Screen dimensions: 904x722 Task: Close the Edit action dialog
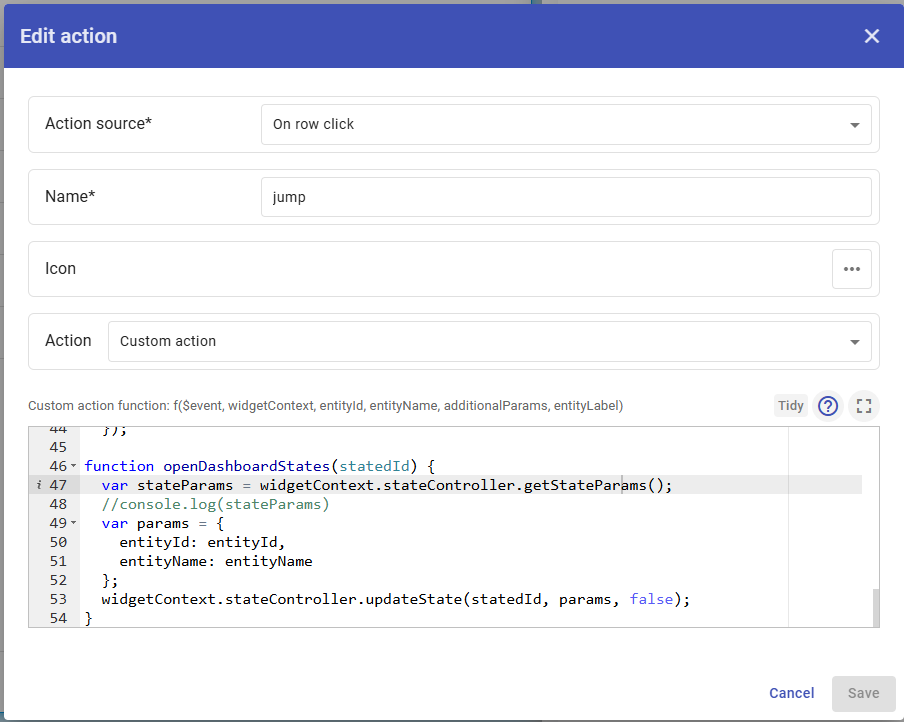872,36
